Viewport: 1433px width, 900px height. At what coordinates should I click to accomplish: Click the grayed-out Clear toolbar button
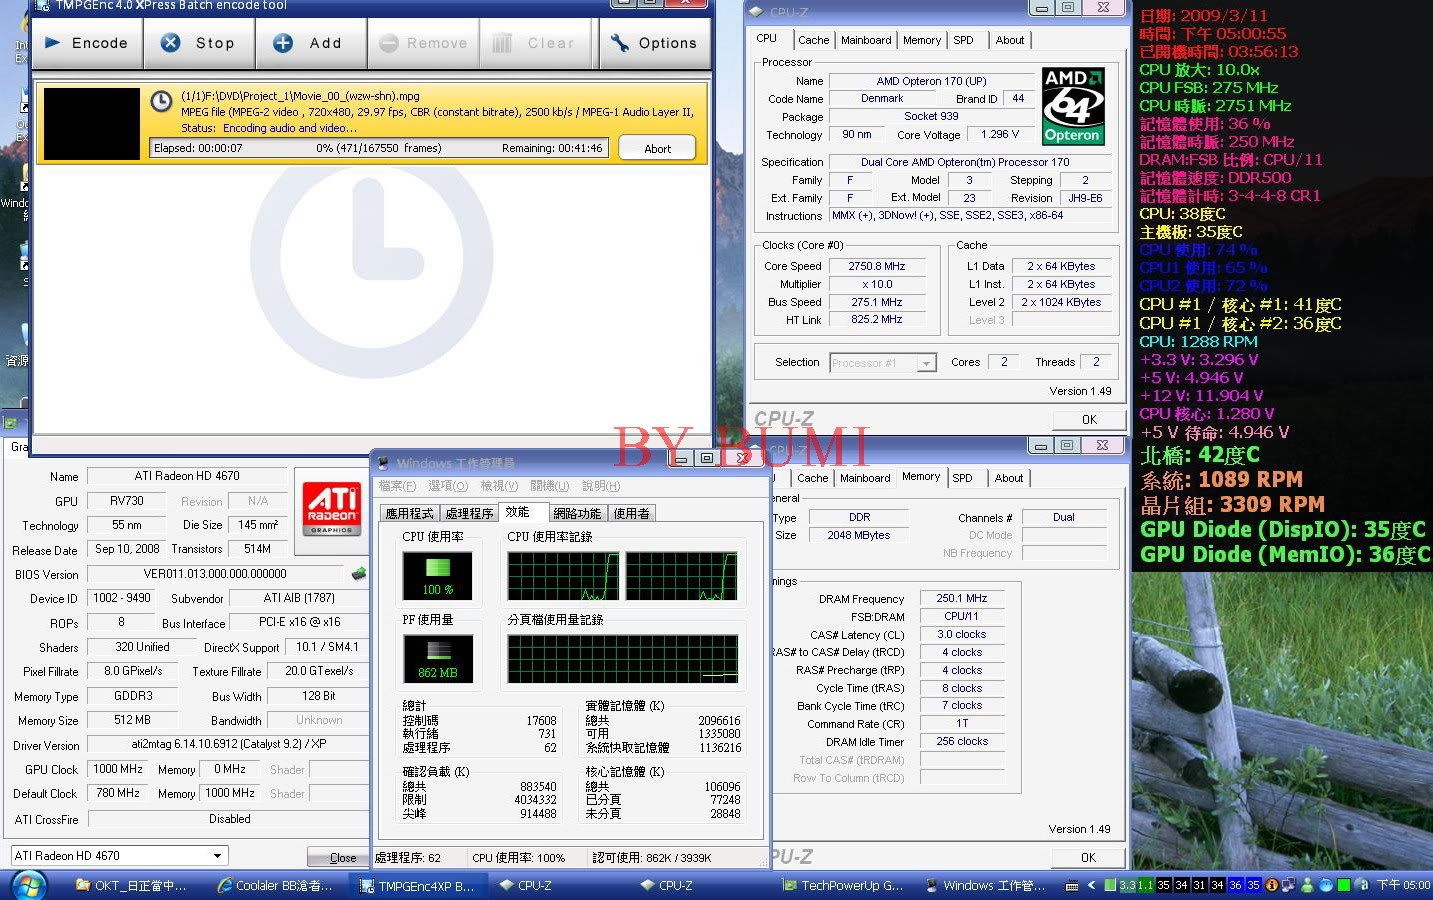coord(537,44)
